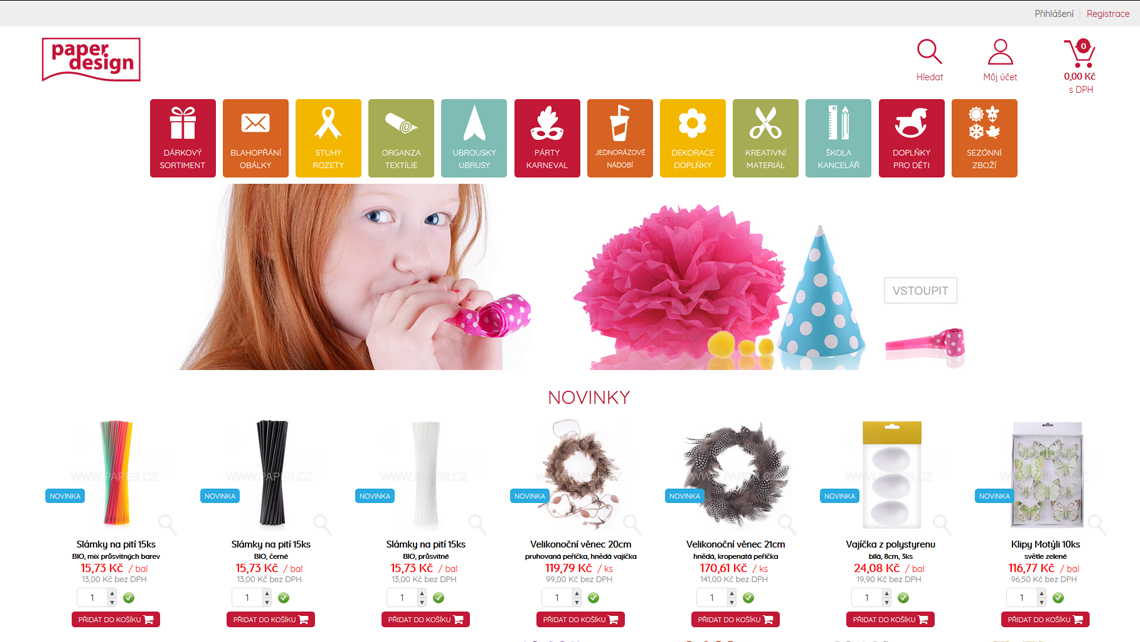Select the Dárkový sortiment gift category tile
This screenshot has width=1140, height=642.
coord(182,138)
